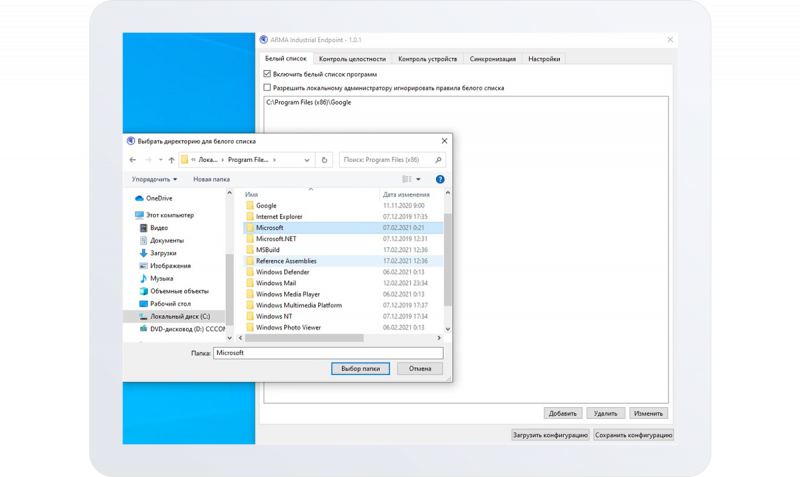This screenshot has height=477, width=800.
Task: Switch to Контроль целостности tab
Action: pyautogui.click(x=351, y=59)
